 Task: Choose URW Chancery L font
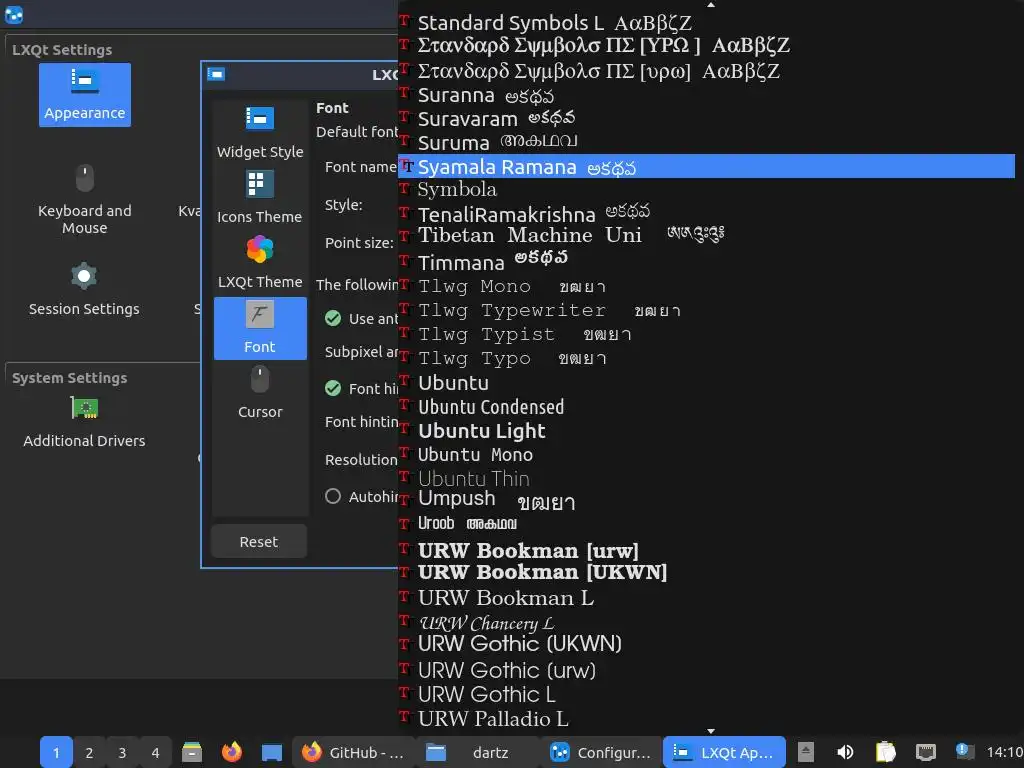(706, 622)
